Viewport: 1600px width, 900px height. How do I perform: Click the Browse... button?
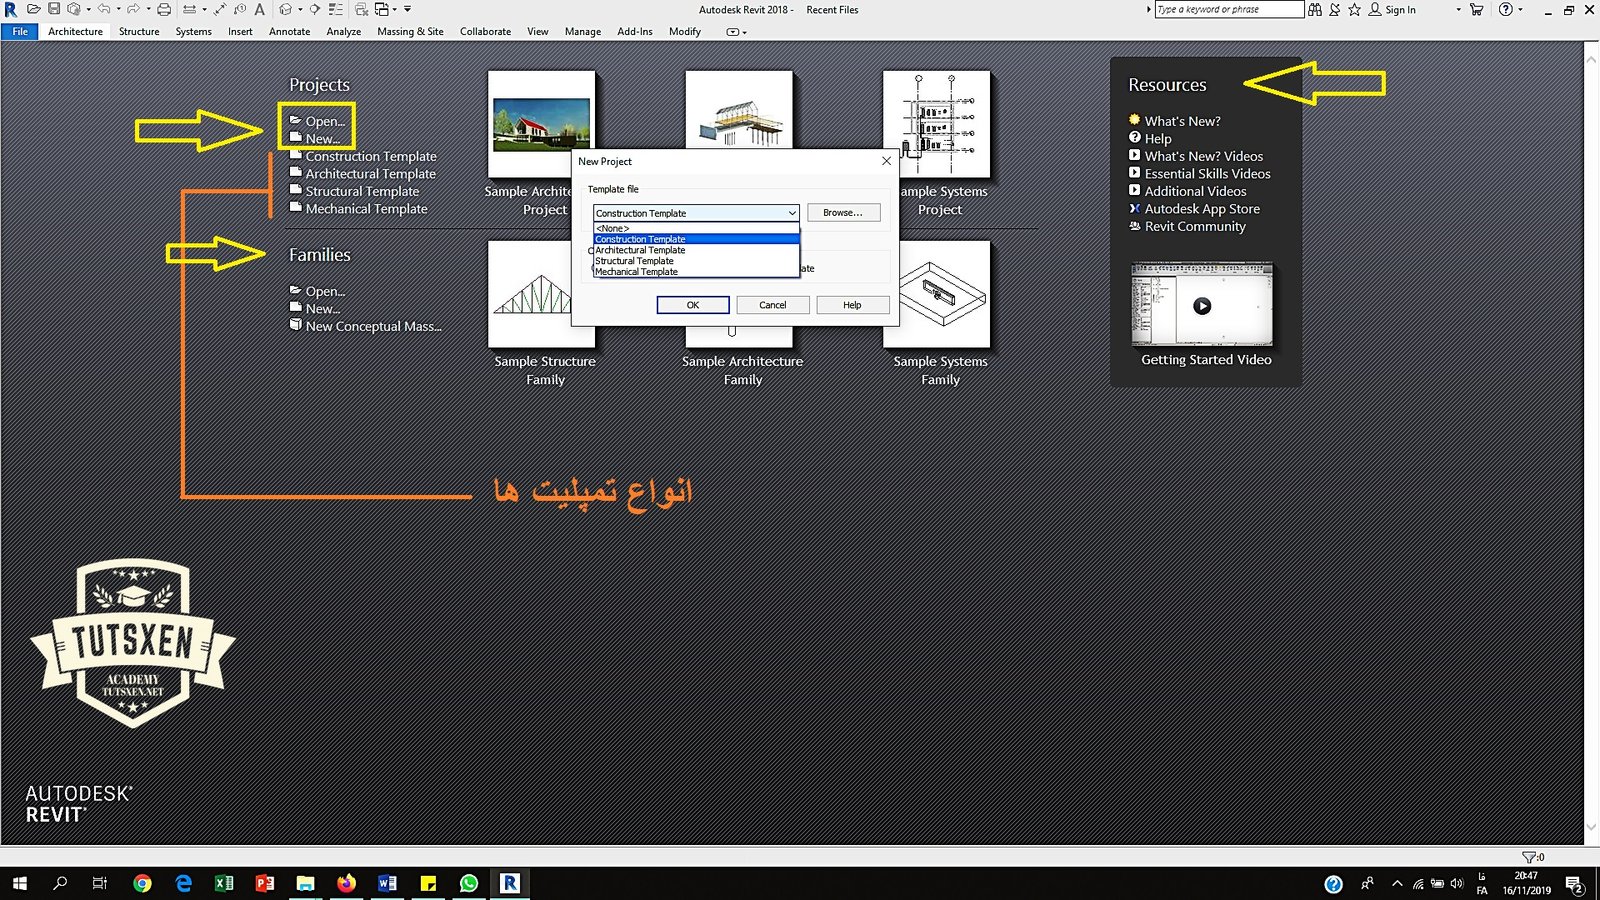843,213
